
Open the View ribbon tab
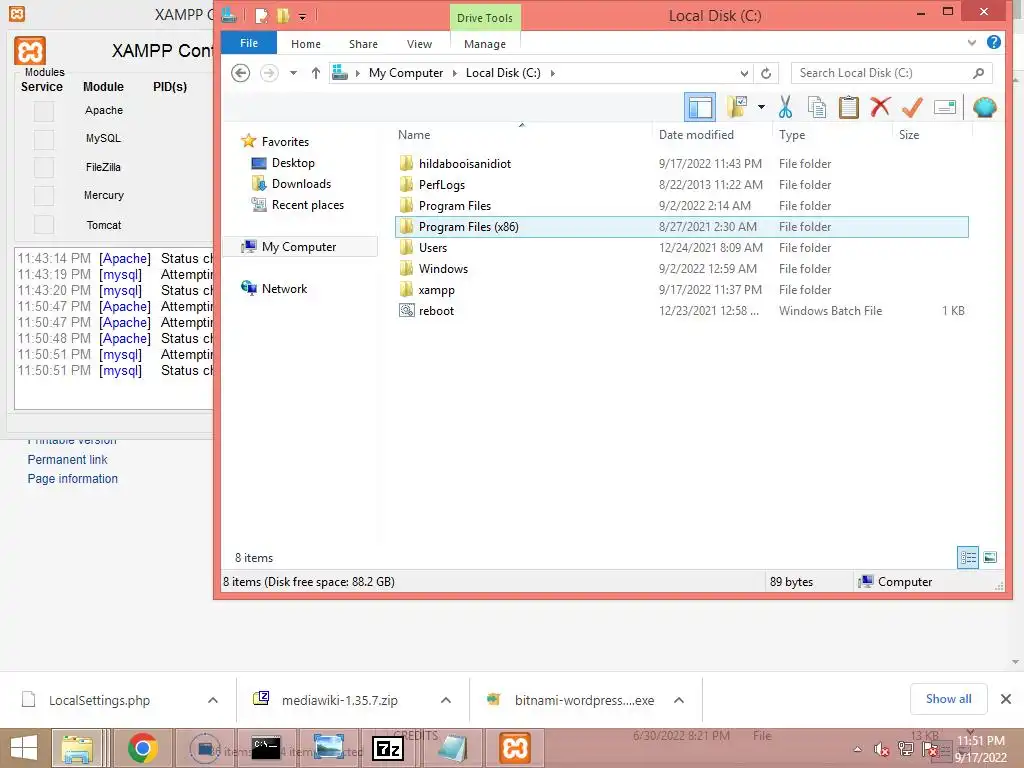click(x=419, y=44)
